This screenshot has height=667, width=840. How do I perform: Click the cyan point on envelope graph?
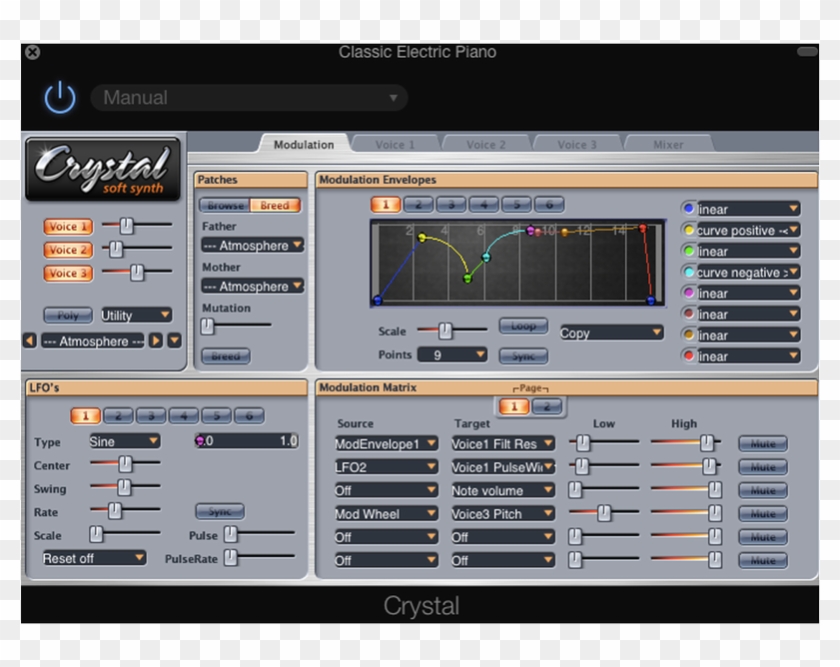486,258
